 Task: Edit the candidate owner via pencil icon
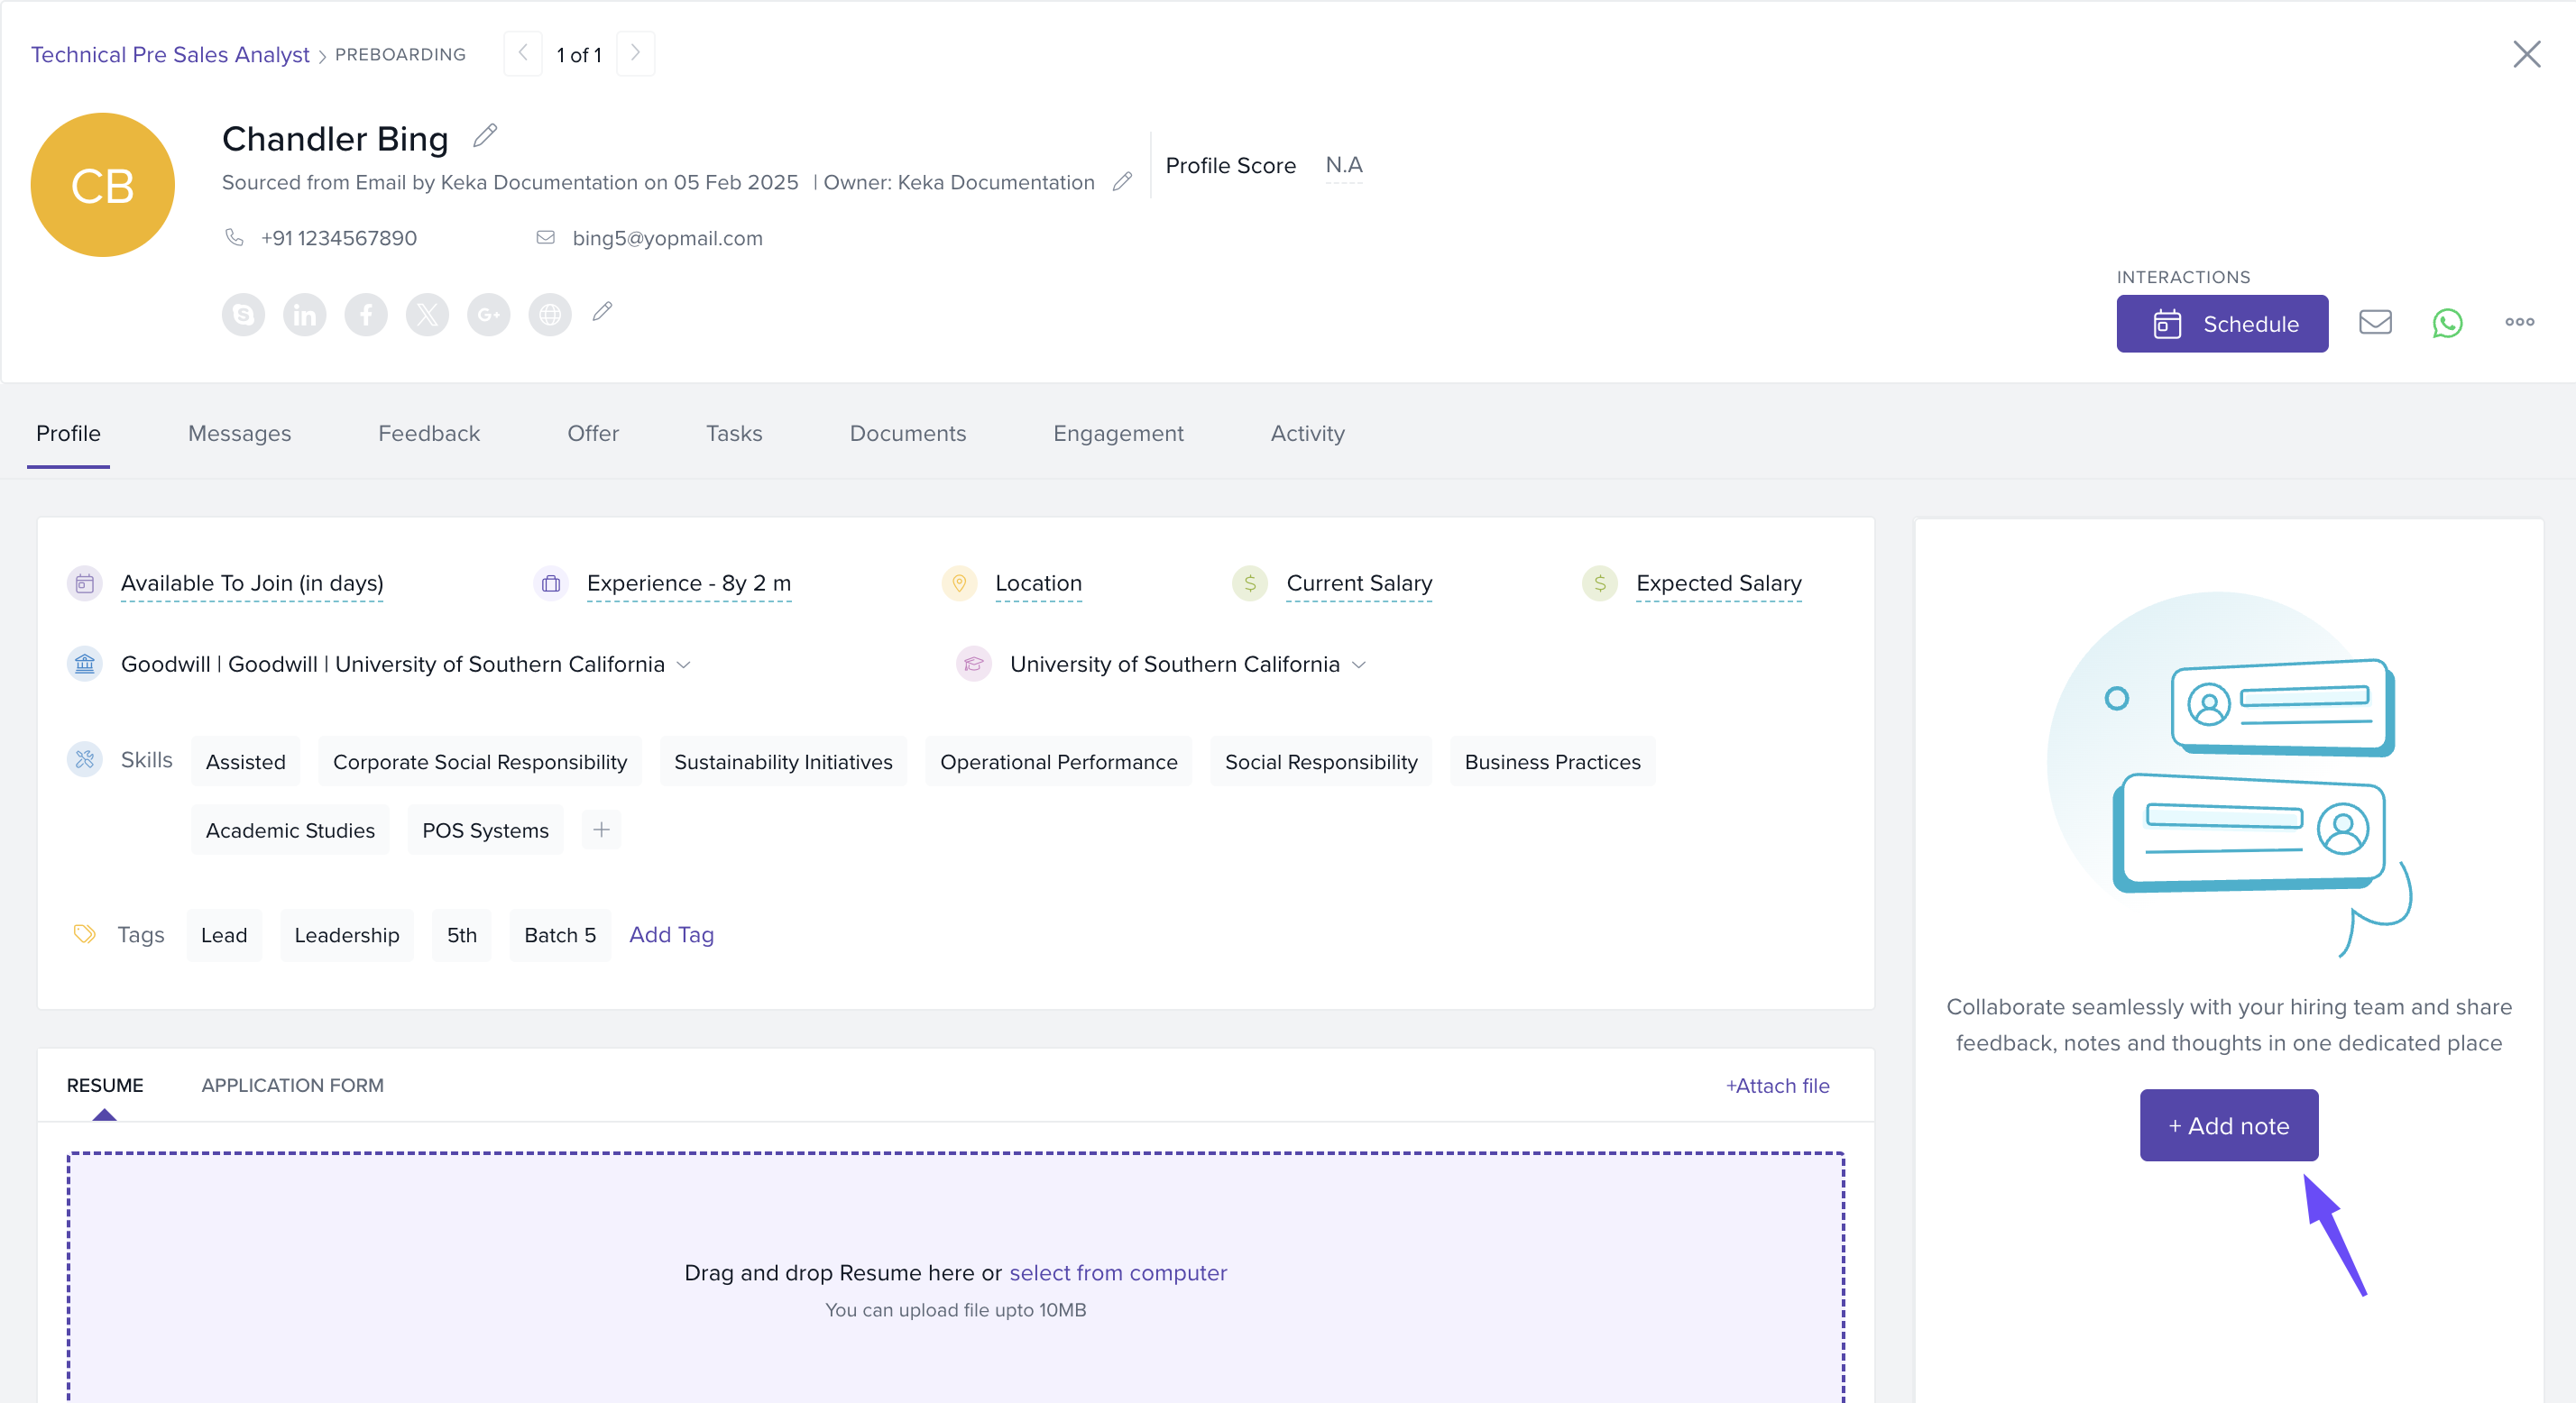pyautogui.click(x=1122, y=181)
